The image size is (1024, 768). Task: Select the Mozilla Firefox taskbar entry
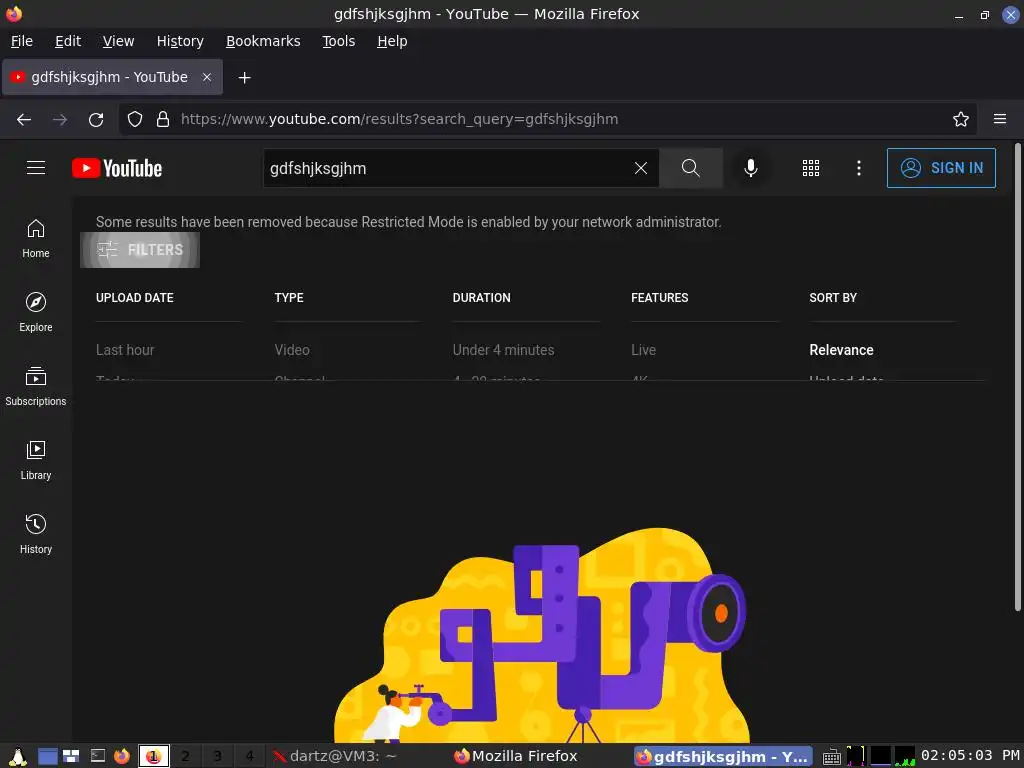coord(516,756)
